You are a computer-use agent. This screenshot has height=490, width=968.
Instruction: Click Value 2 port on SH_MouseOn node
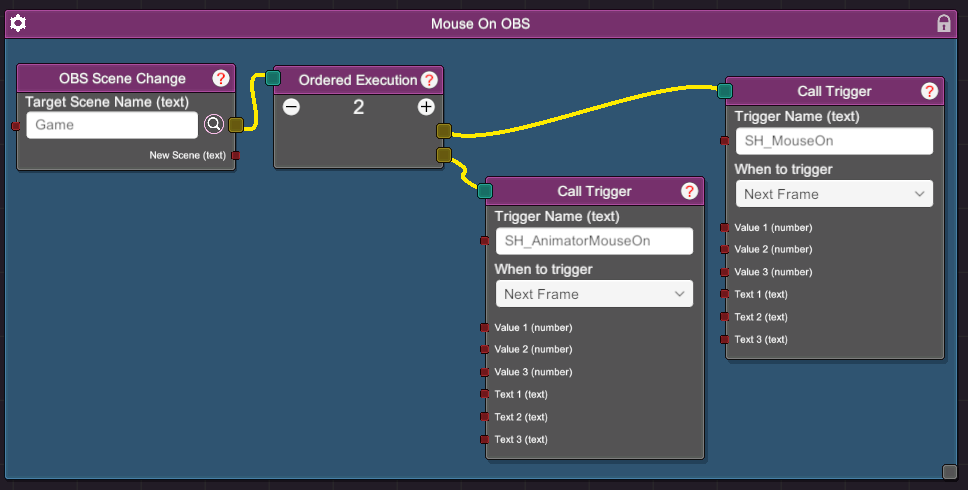725,249
